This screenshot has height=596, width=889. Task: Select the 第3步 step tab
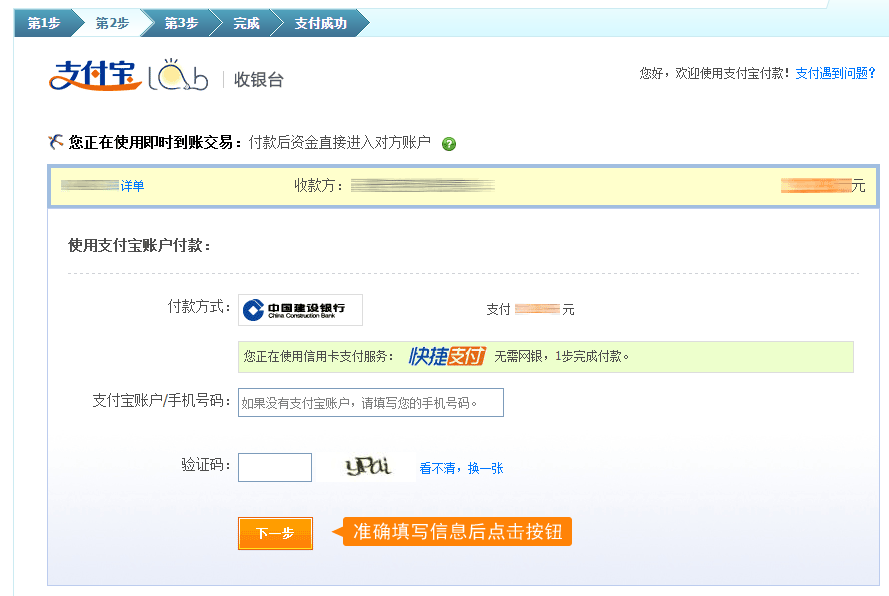[181, 23]
